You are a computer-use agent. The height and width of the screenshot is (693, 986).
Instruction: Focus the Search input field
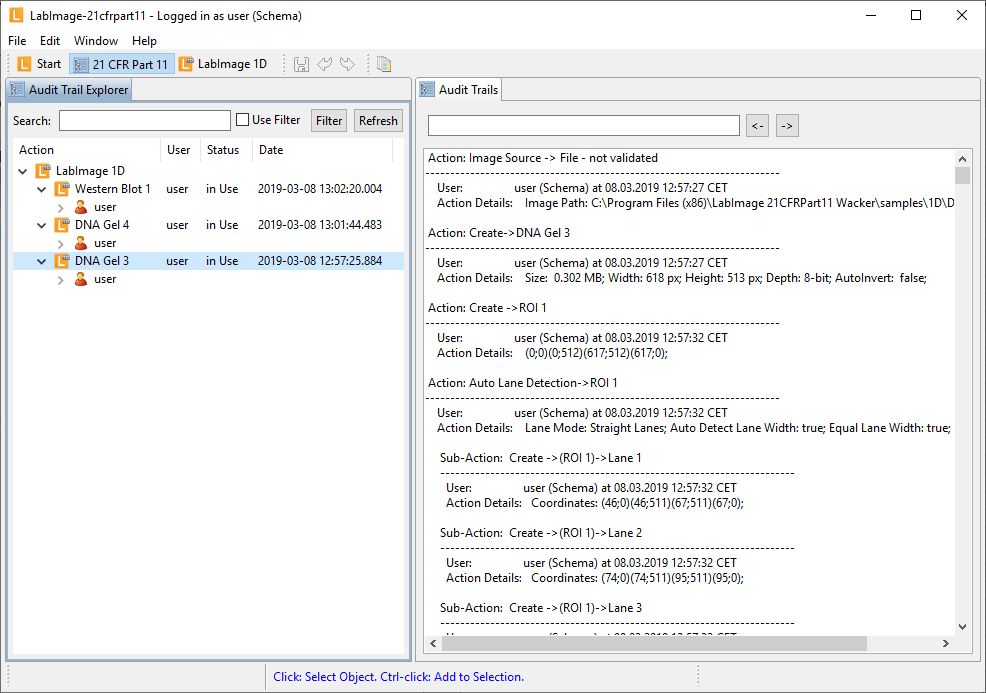coord(145,121)
